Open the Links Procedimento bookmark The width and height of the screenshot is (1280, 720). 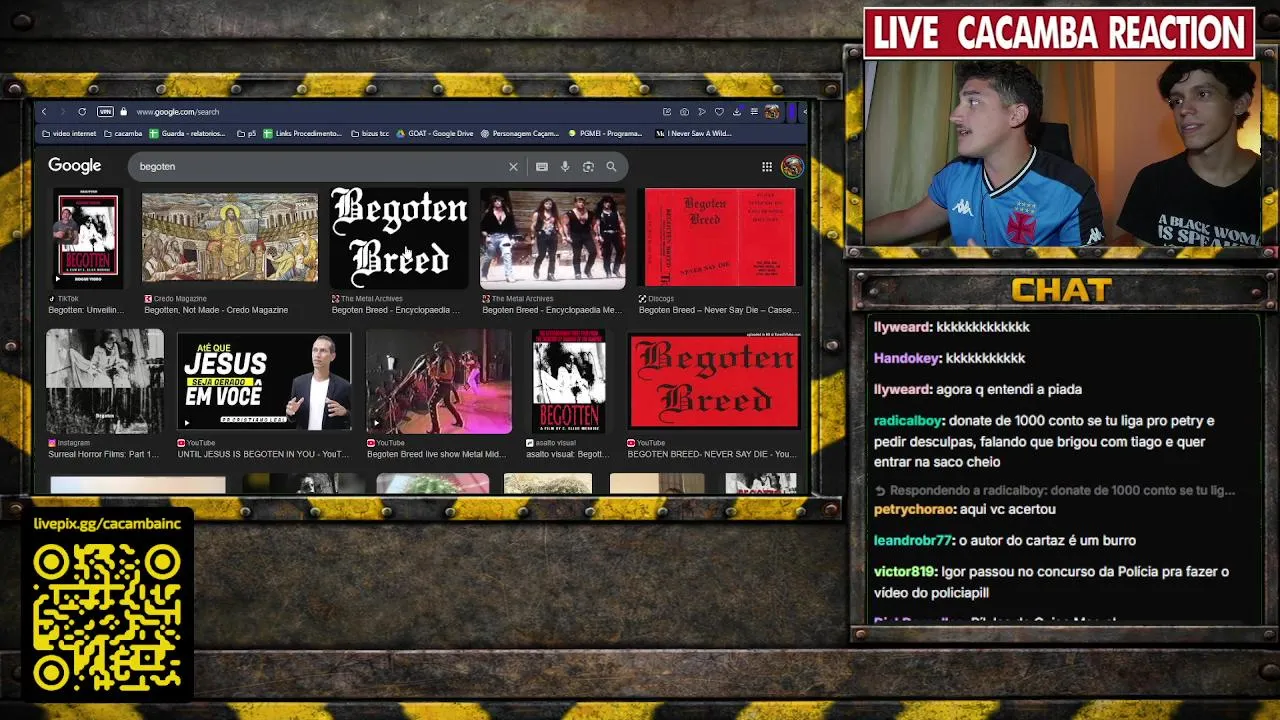click(302, 133)
